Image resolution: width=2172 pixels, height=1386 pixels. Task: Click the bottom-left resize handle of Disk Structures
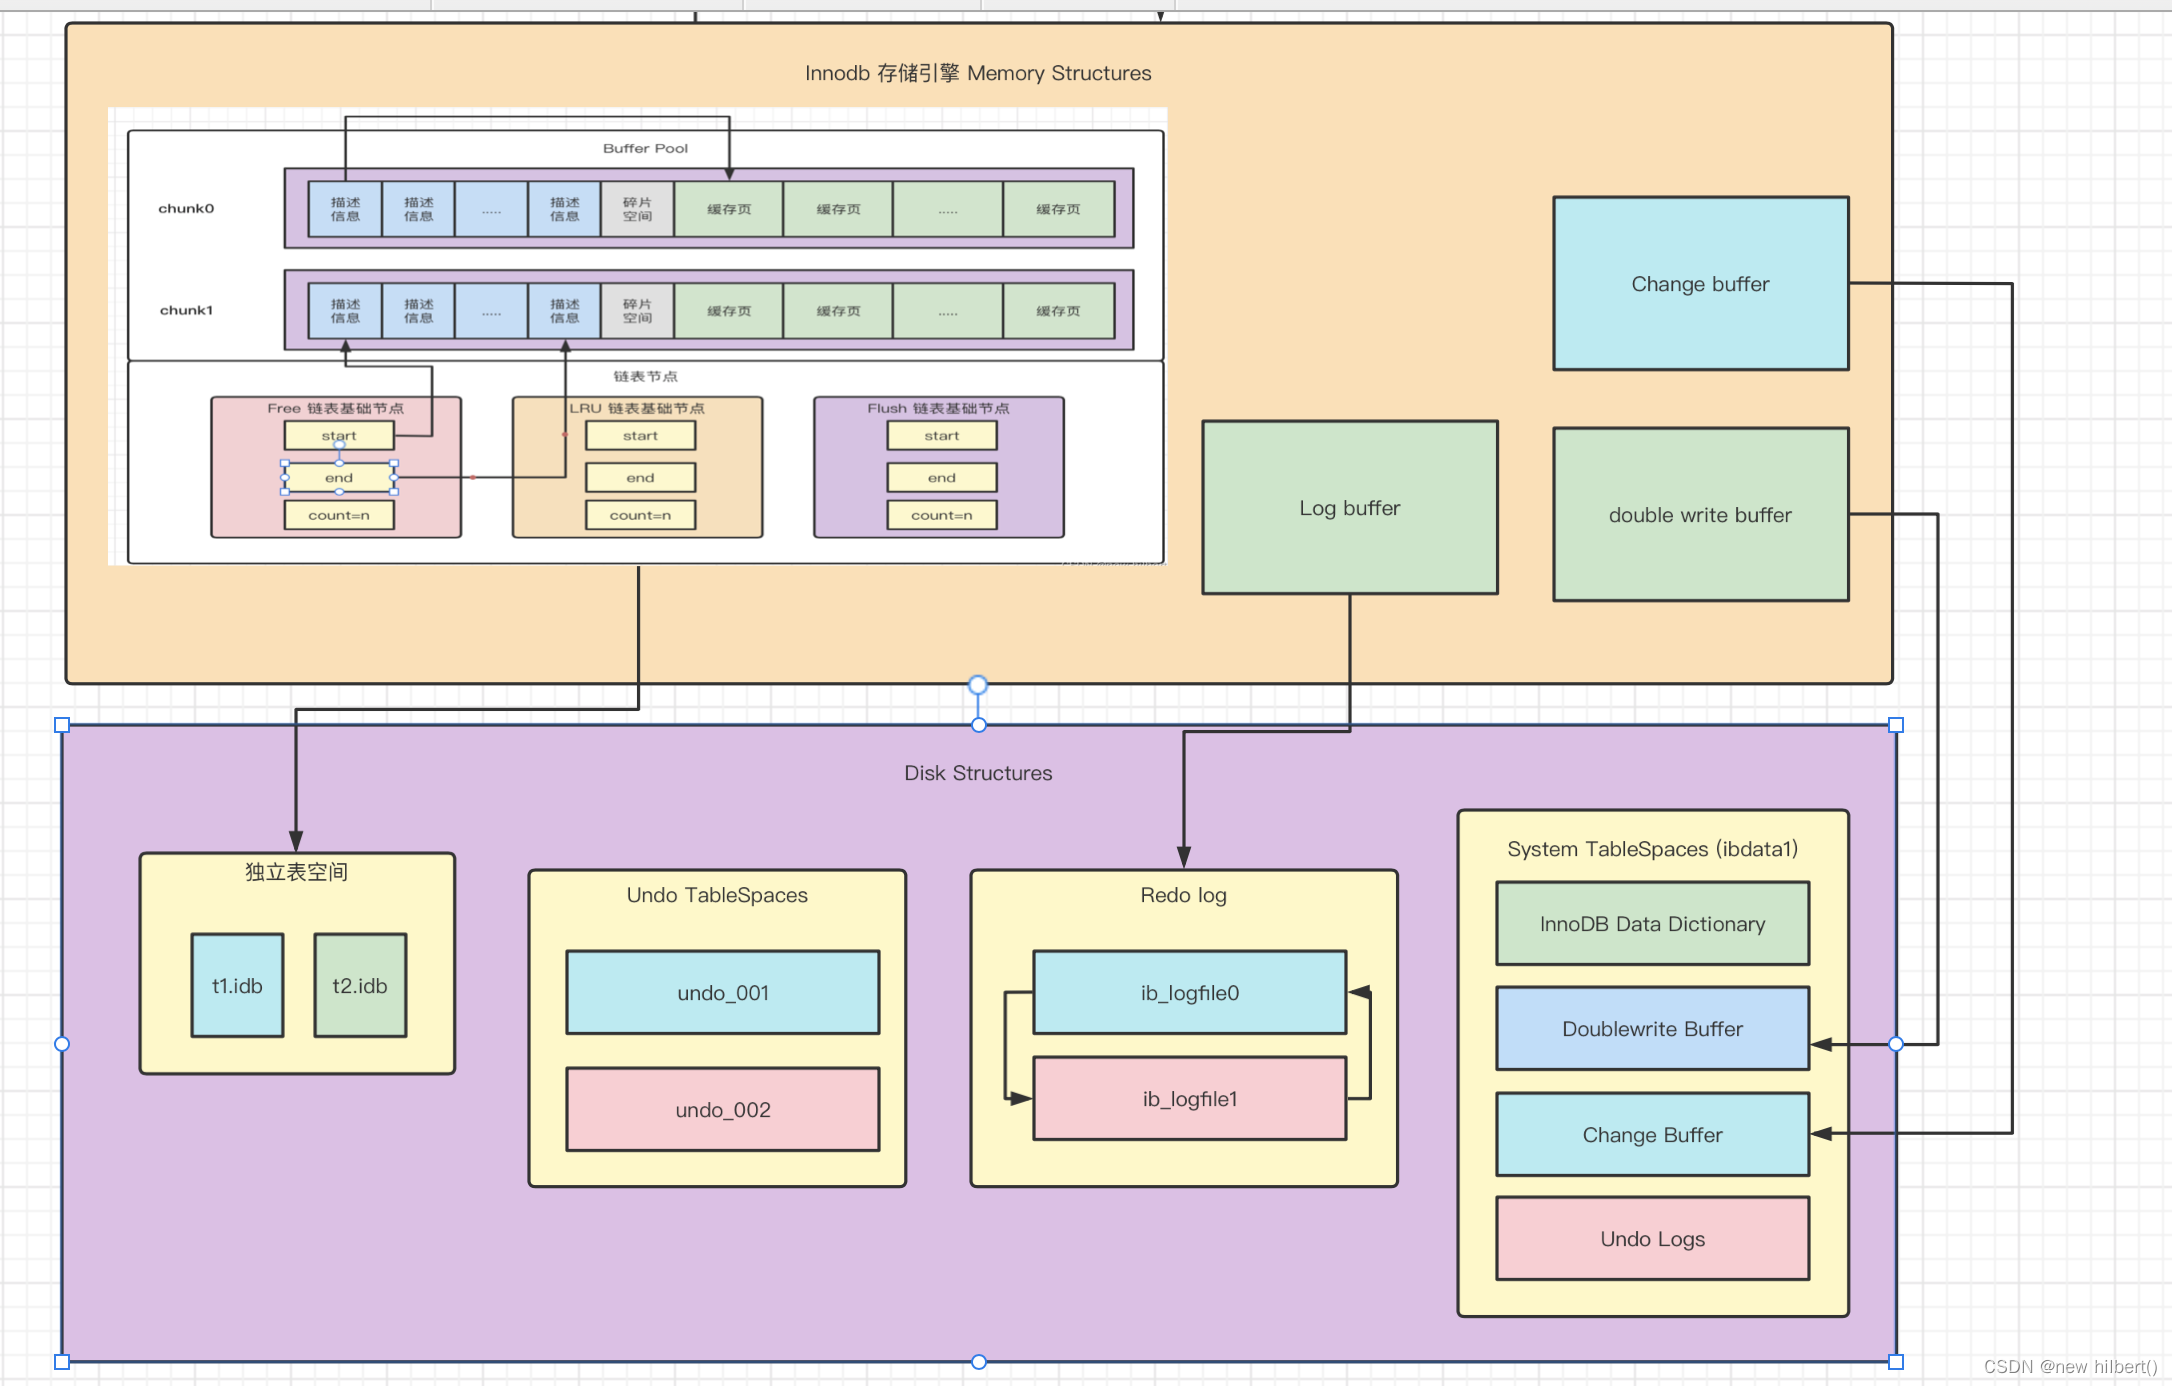62,1361
